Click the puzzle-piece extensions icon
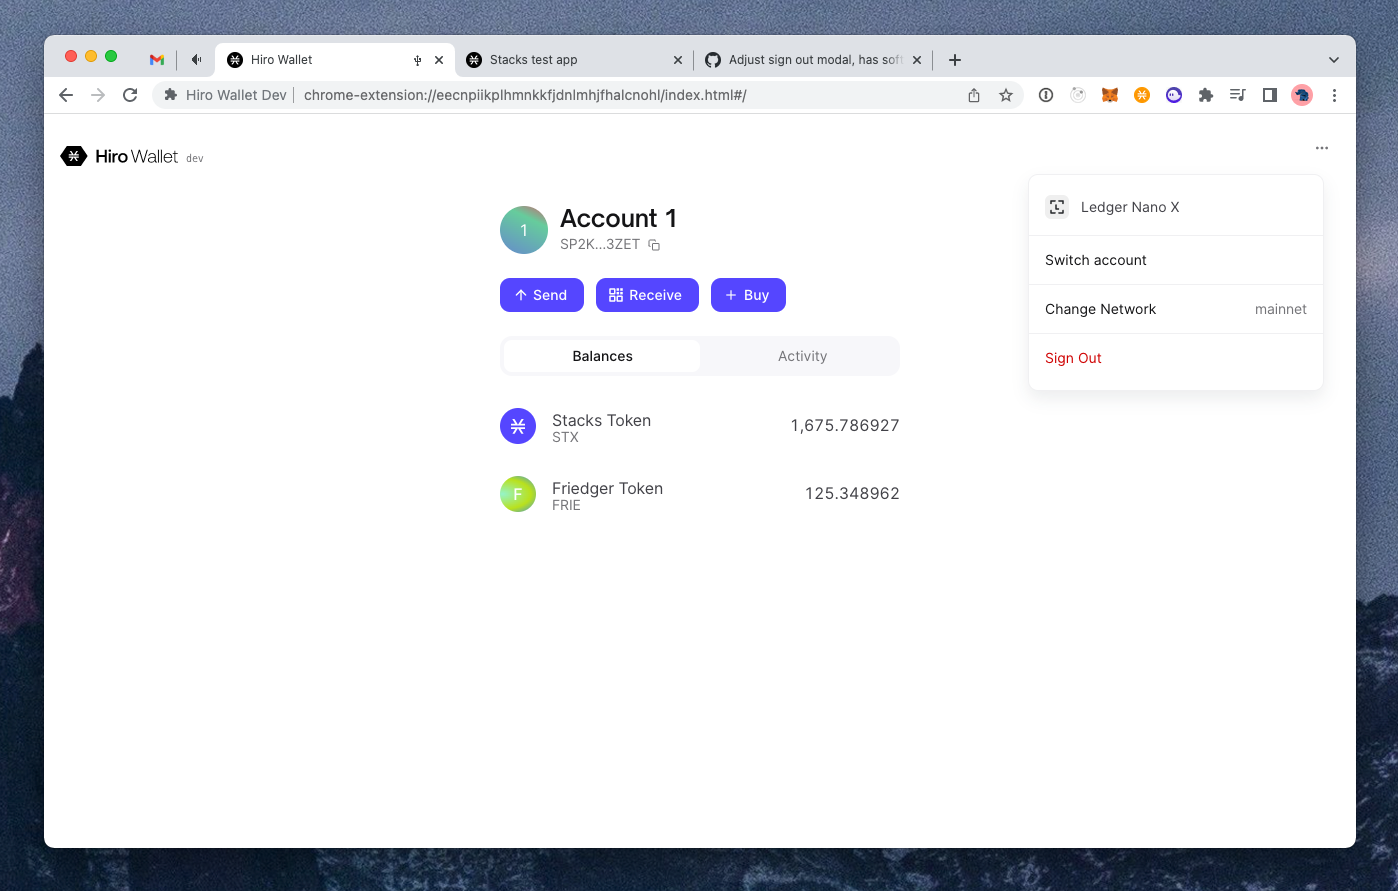The height and width of the screenshot is (891, 1398). (1205, 94)
